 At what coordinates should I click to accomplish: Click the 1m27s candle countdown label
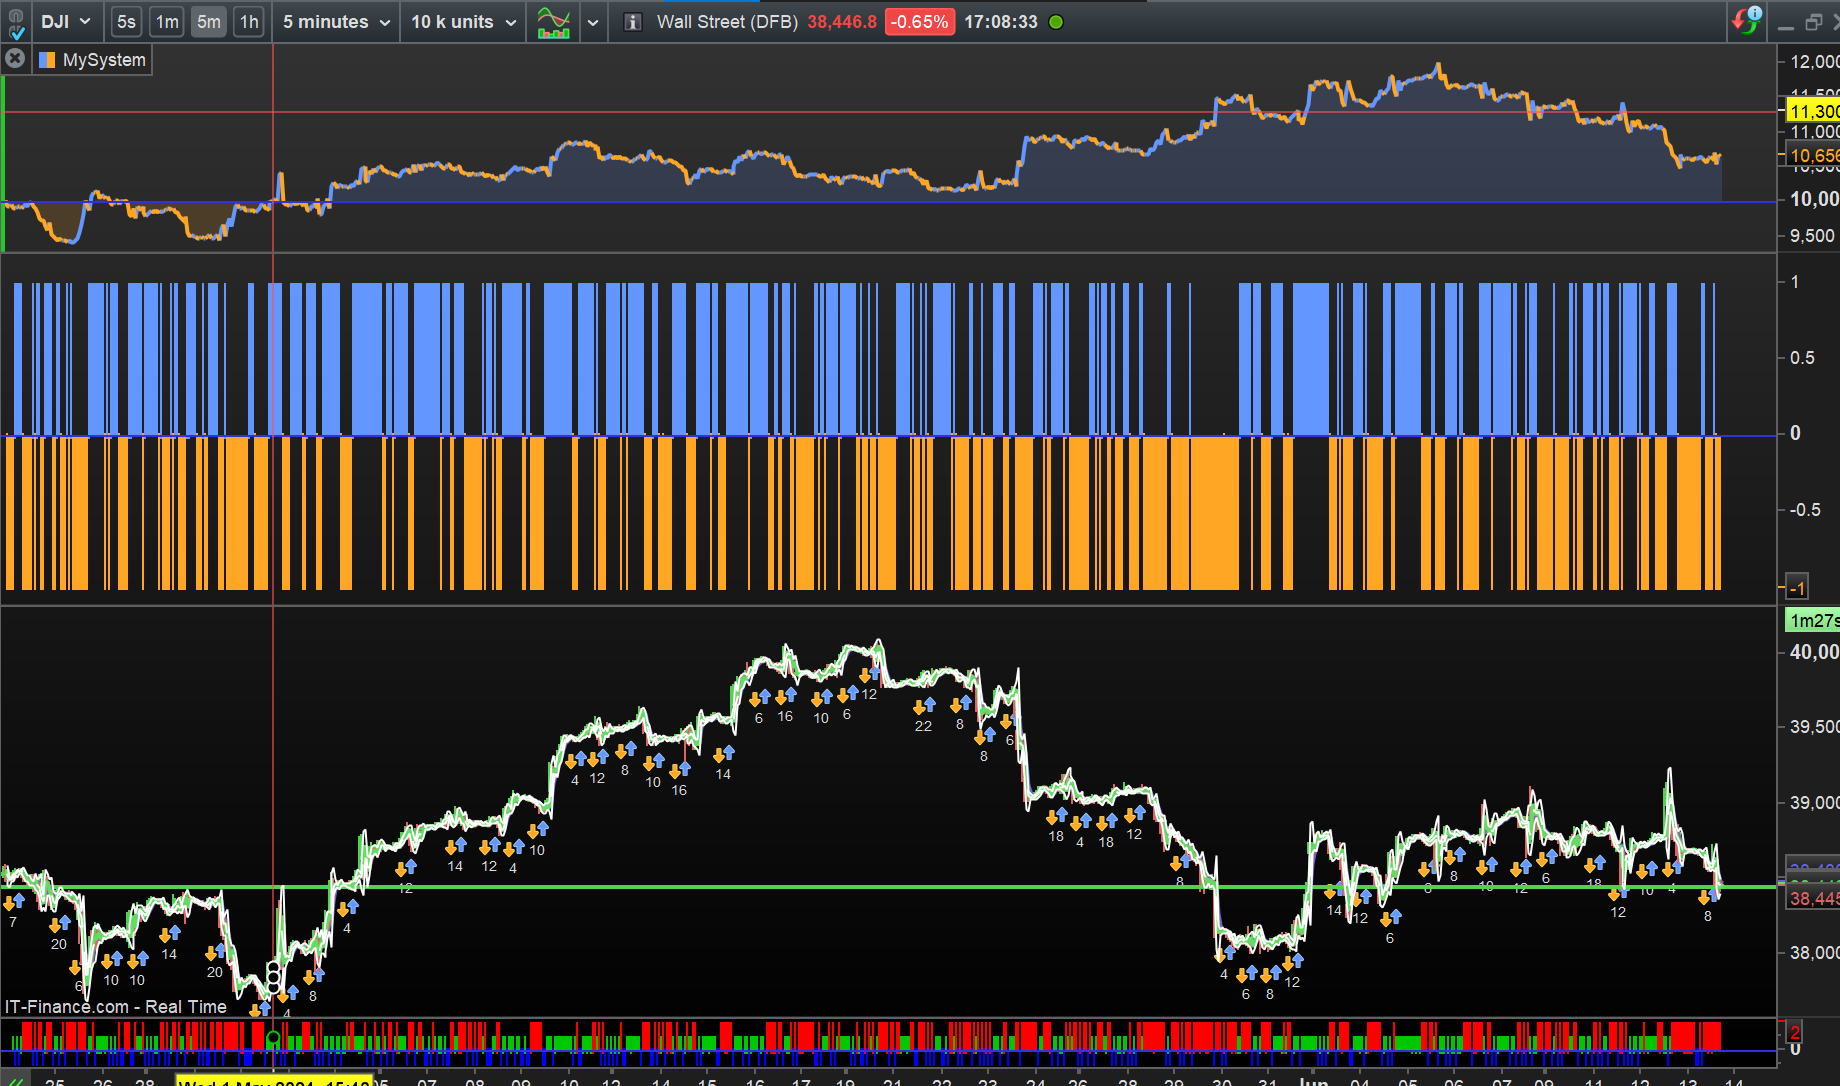(1813, 621)
